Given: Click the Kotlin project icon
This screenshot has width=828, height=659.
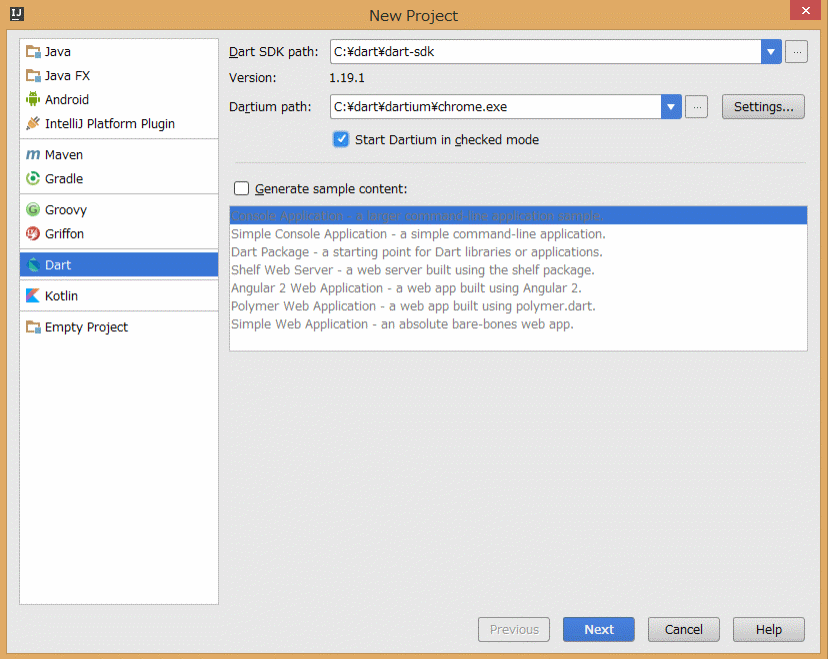Looking at the screenshot, I should point(33,296).
